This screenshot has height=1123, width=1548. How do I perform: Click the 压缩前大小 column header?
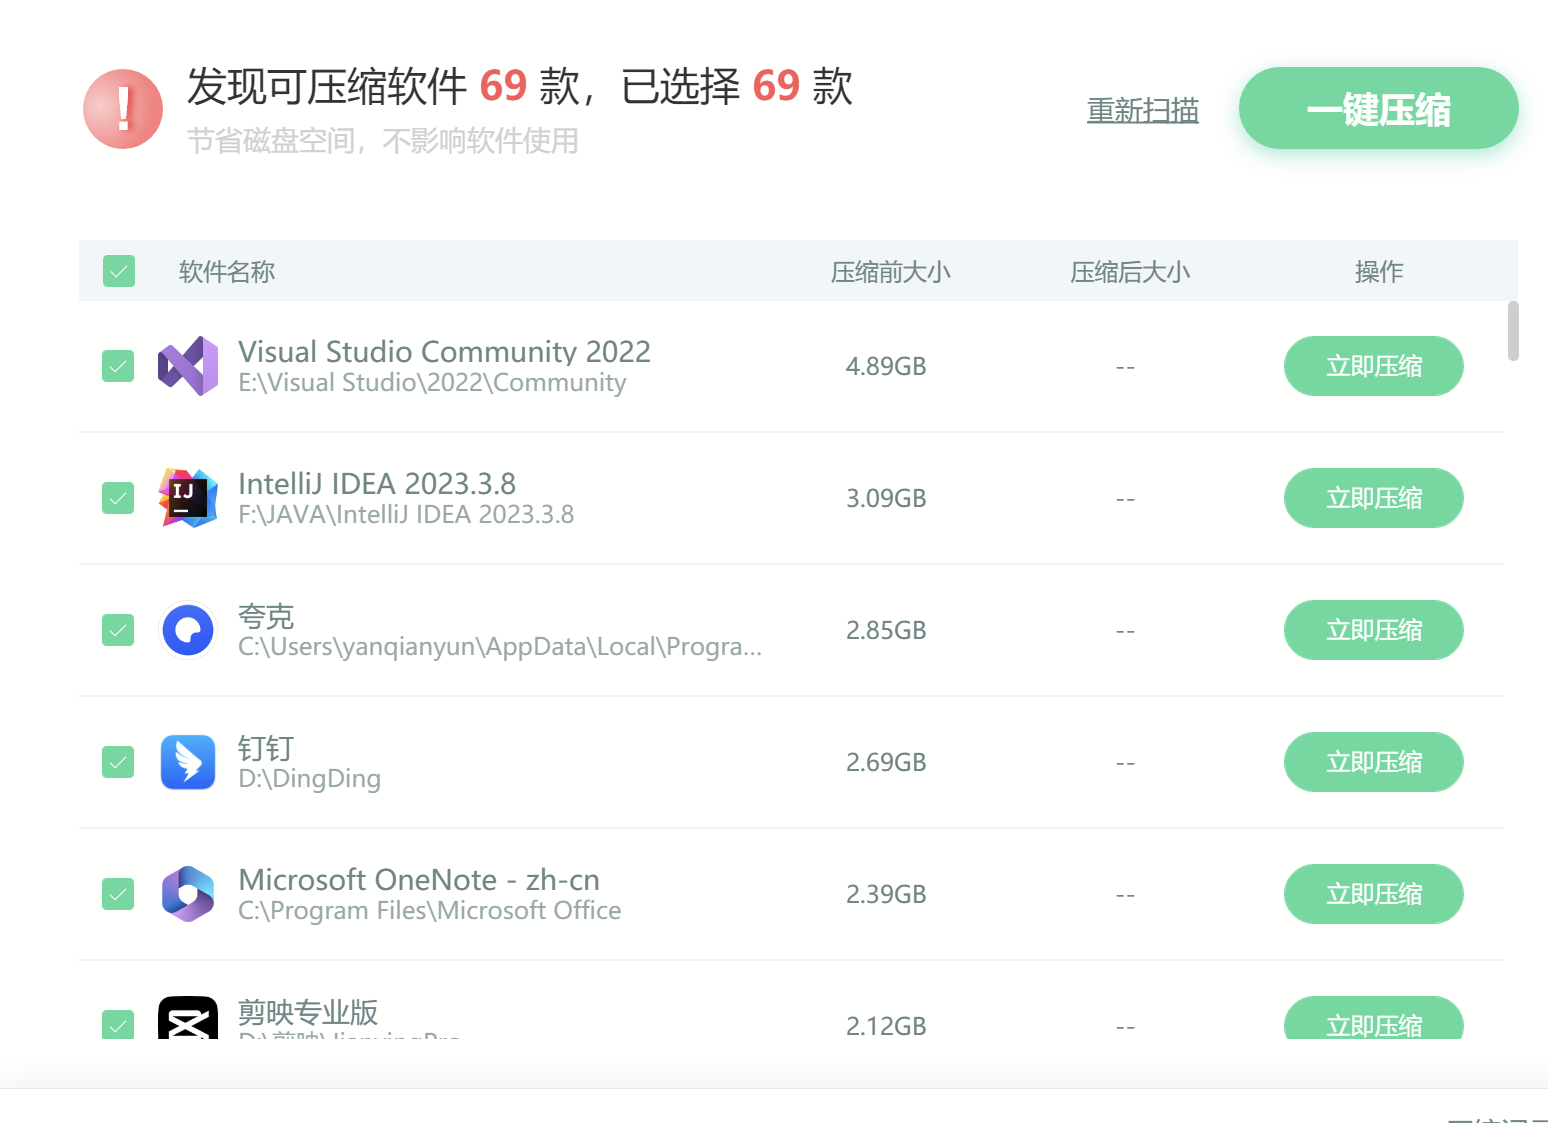click(x=890, y=272)
